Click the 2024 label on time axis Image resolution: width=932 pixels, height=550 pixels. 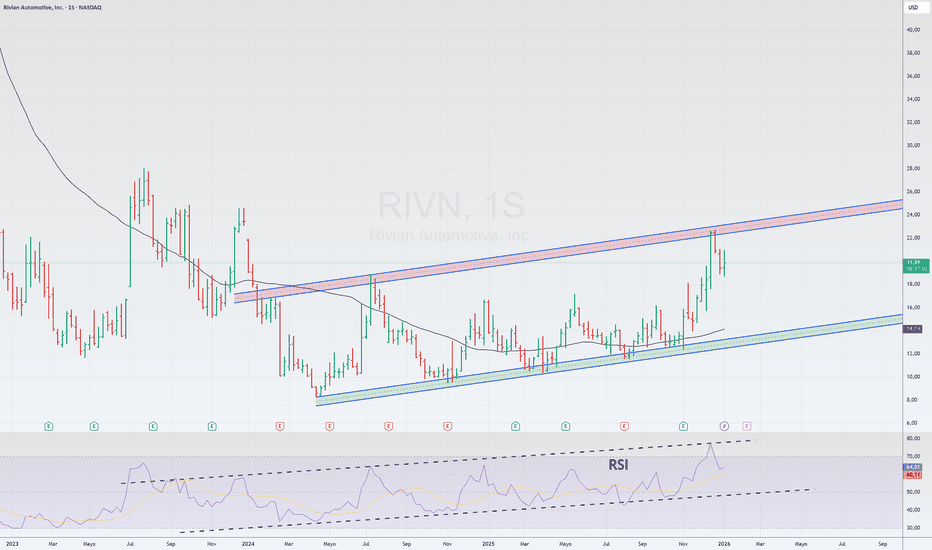(x=248, y=543)
